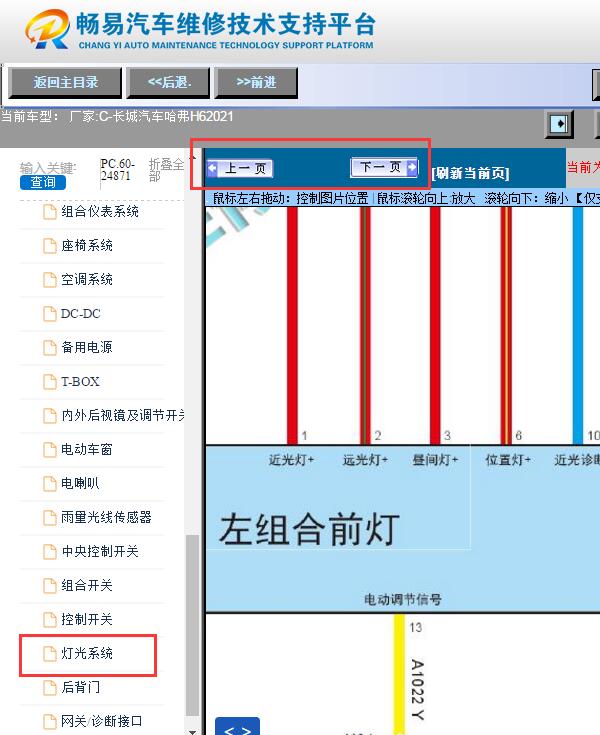Open the previous page with 上一页
Viewport: 600px width, 735px height.
click(x=240, y=168)
